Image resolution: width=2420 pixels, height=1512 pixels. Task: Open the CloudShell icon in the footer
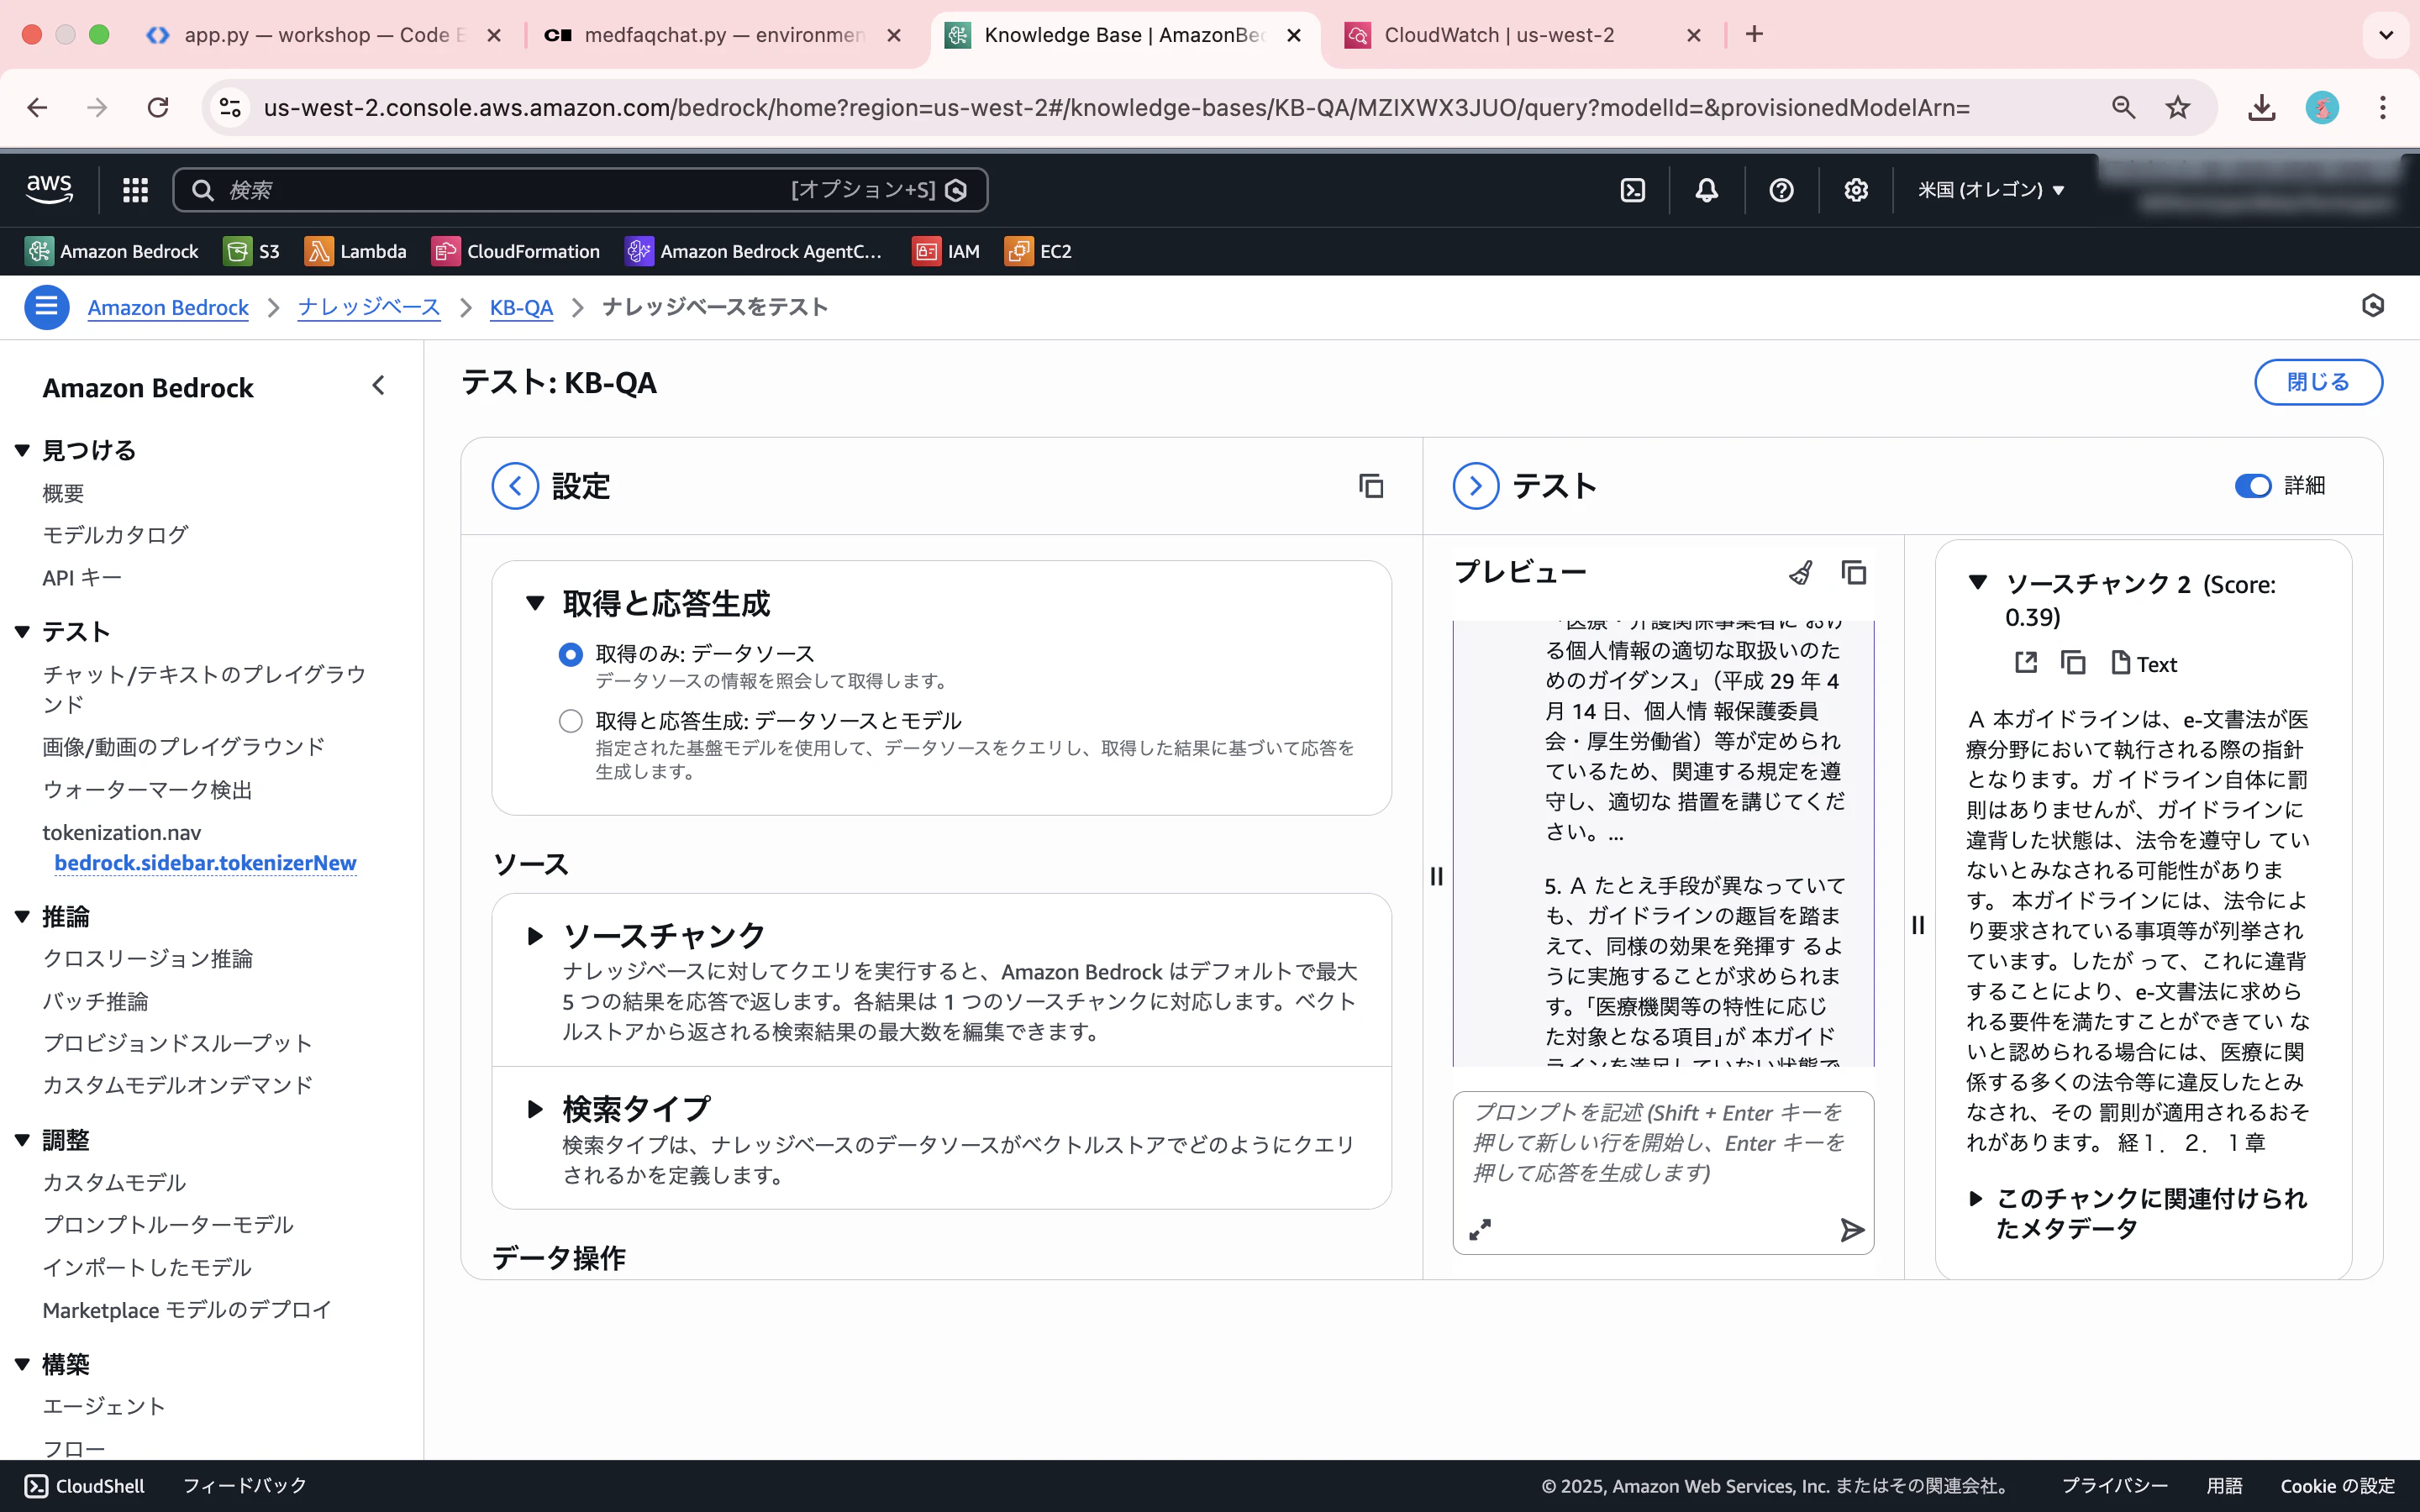36,1486
